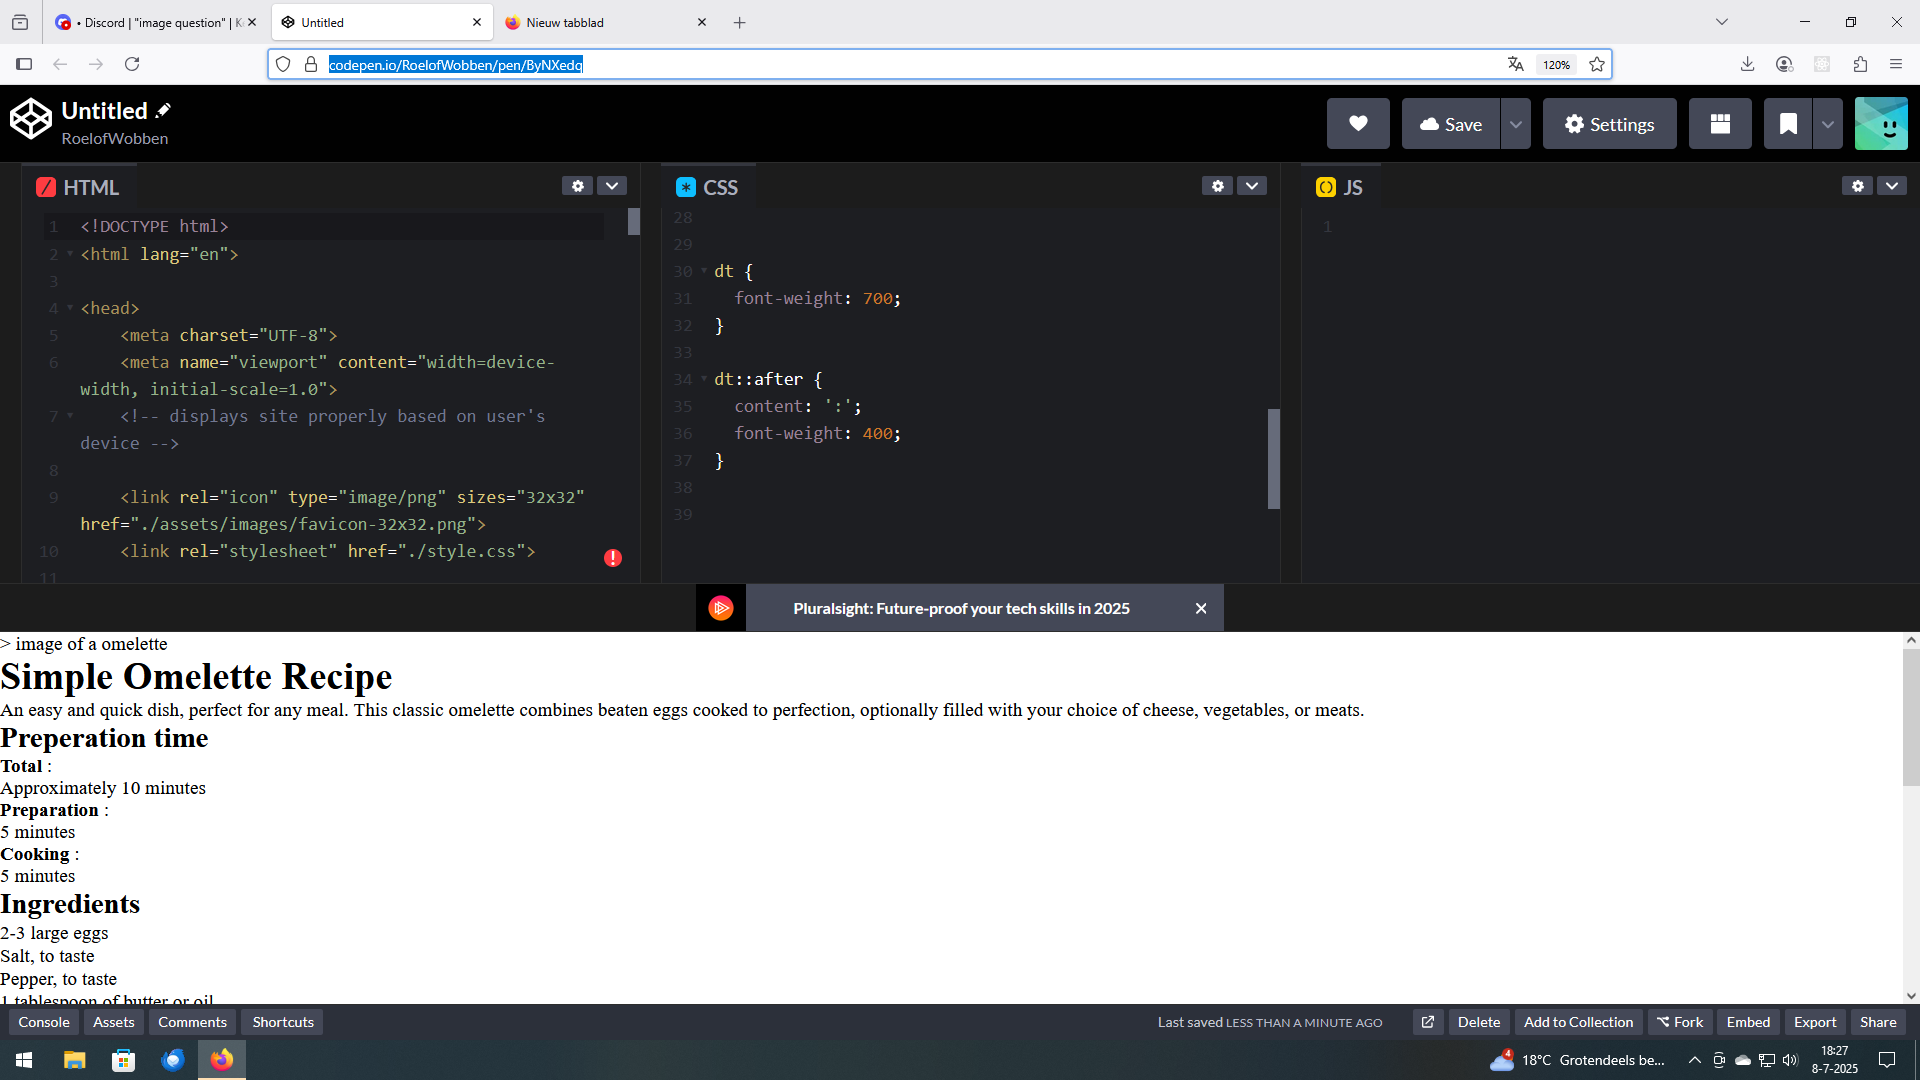Open the Assets panel

coord(114,1022)
